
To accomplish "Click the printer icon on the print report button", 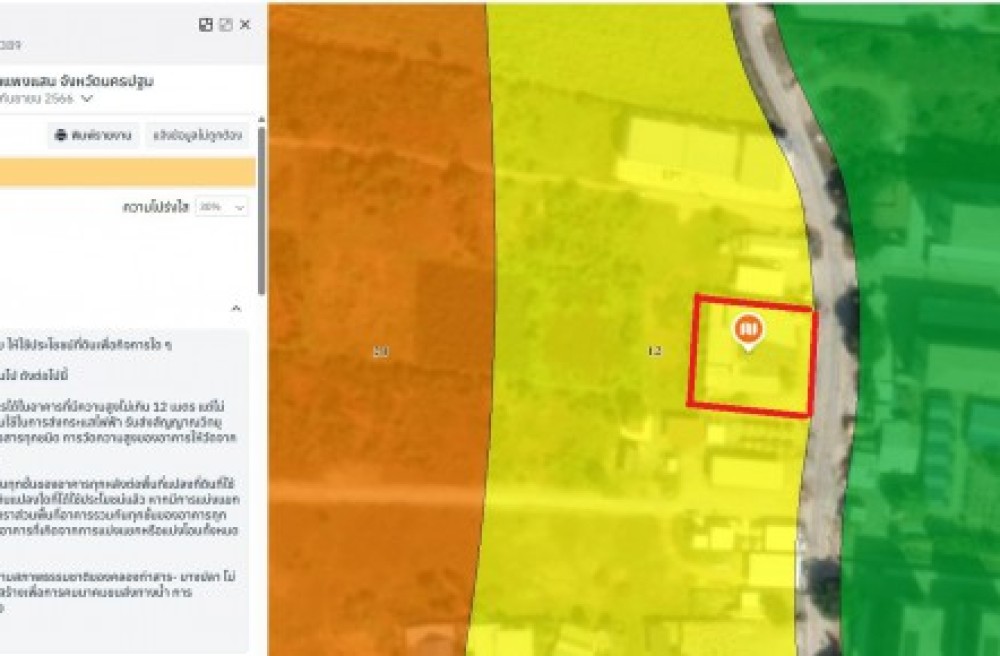I will click(x=61, y=135).
